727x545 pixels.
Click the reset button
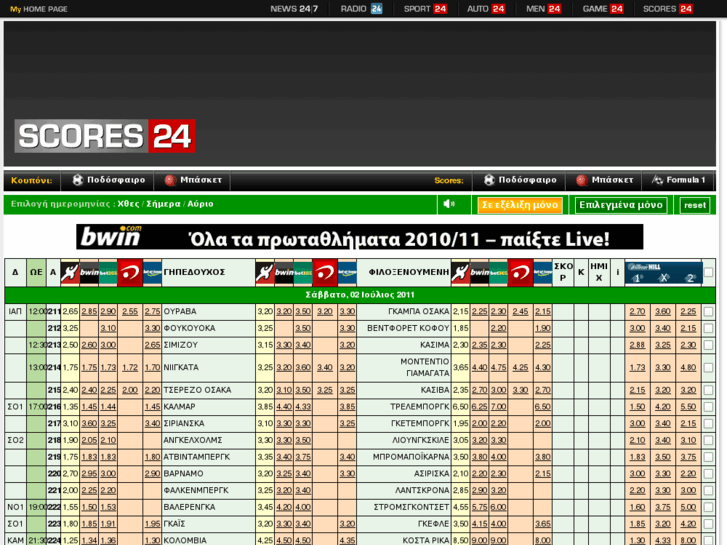695,205
